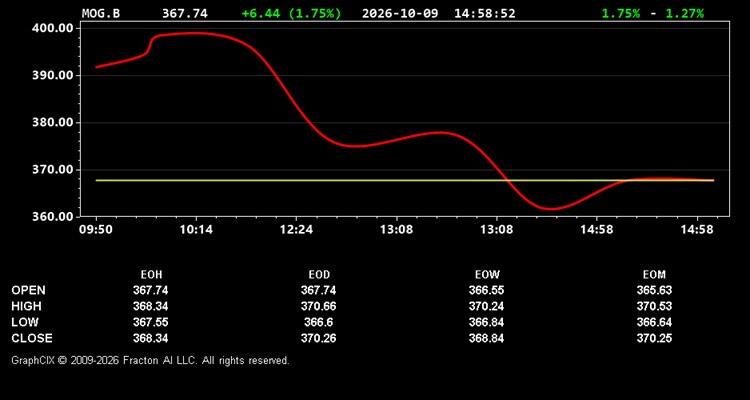Click the 09:50 time axis label
The width and height of the screenshot is (750, 400).
coord(96,230)
